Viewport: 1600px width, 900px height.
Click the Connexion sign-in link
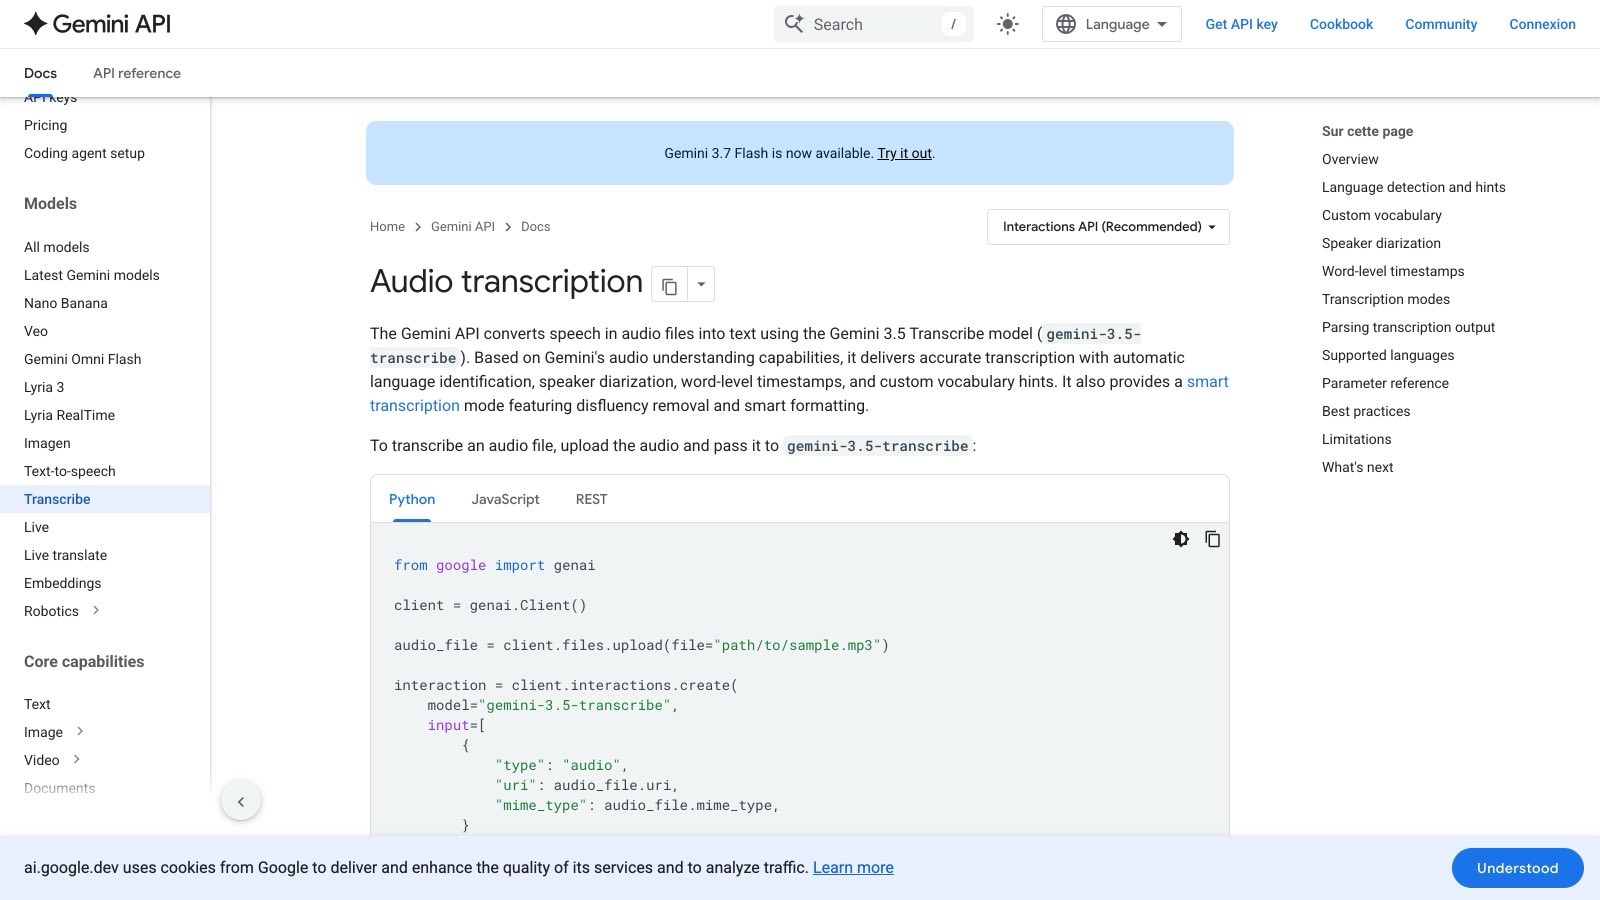(1542, 24)
